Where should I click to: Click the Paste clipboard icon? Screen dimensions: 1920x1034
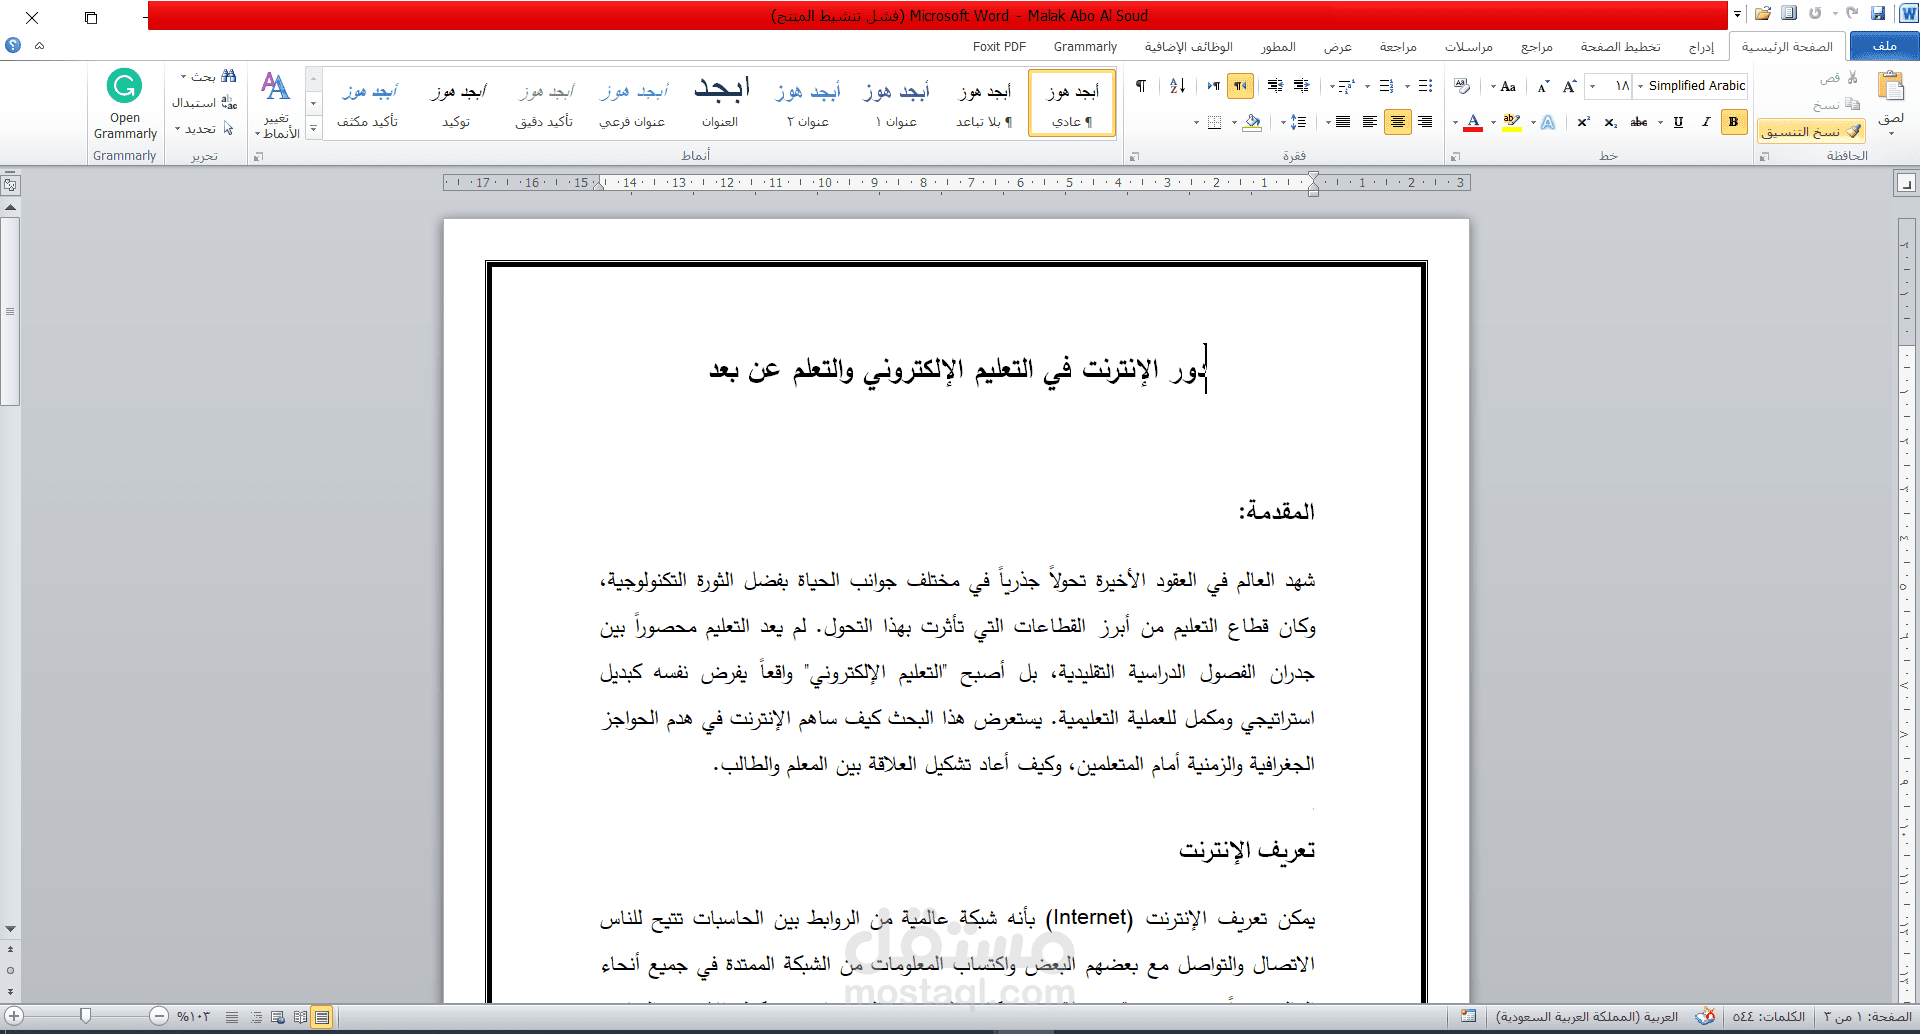(1890, 86)
